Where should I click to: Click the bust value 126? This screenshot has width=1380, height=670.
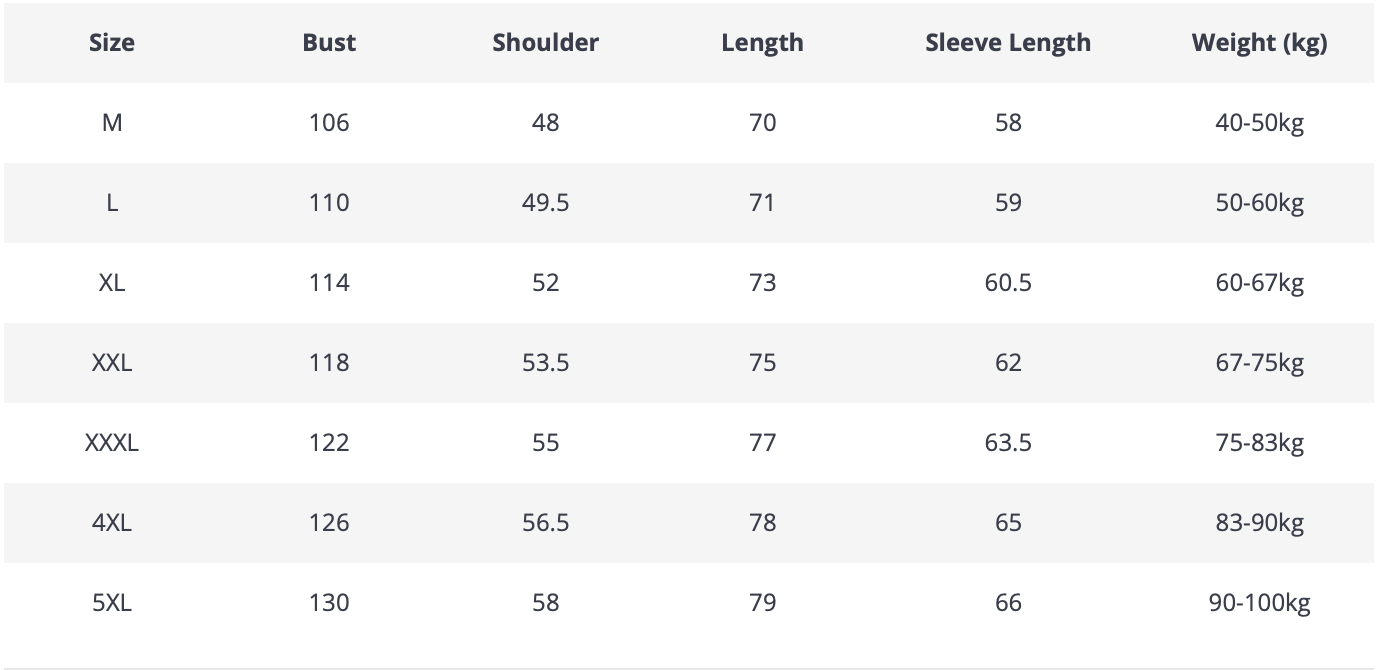pyautogui.click(x=329, y=523)
